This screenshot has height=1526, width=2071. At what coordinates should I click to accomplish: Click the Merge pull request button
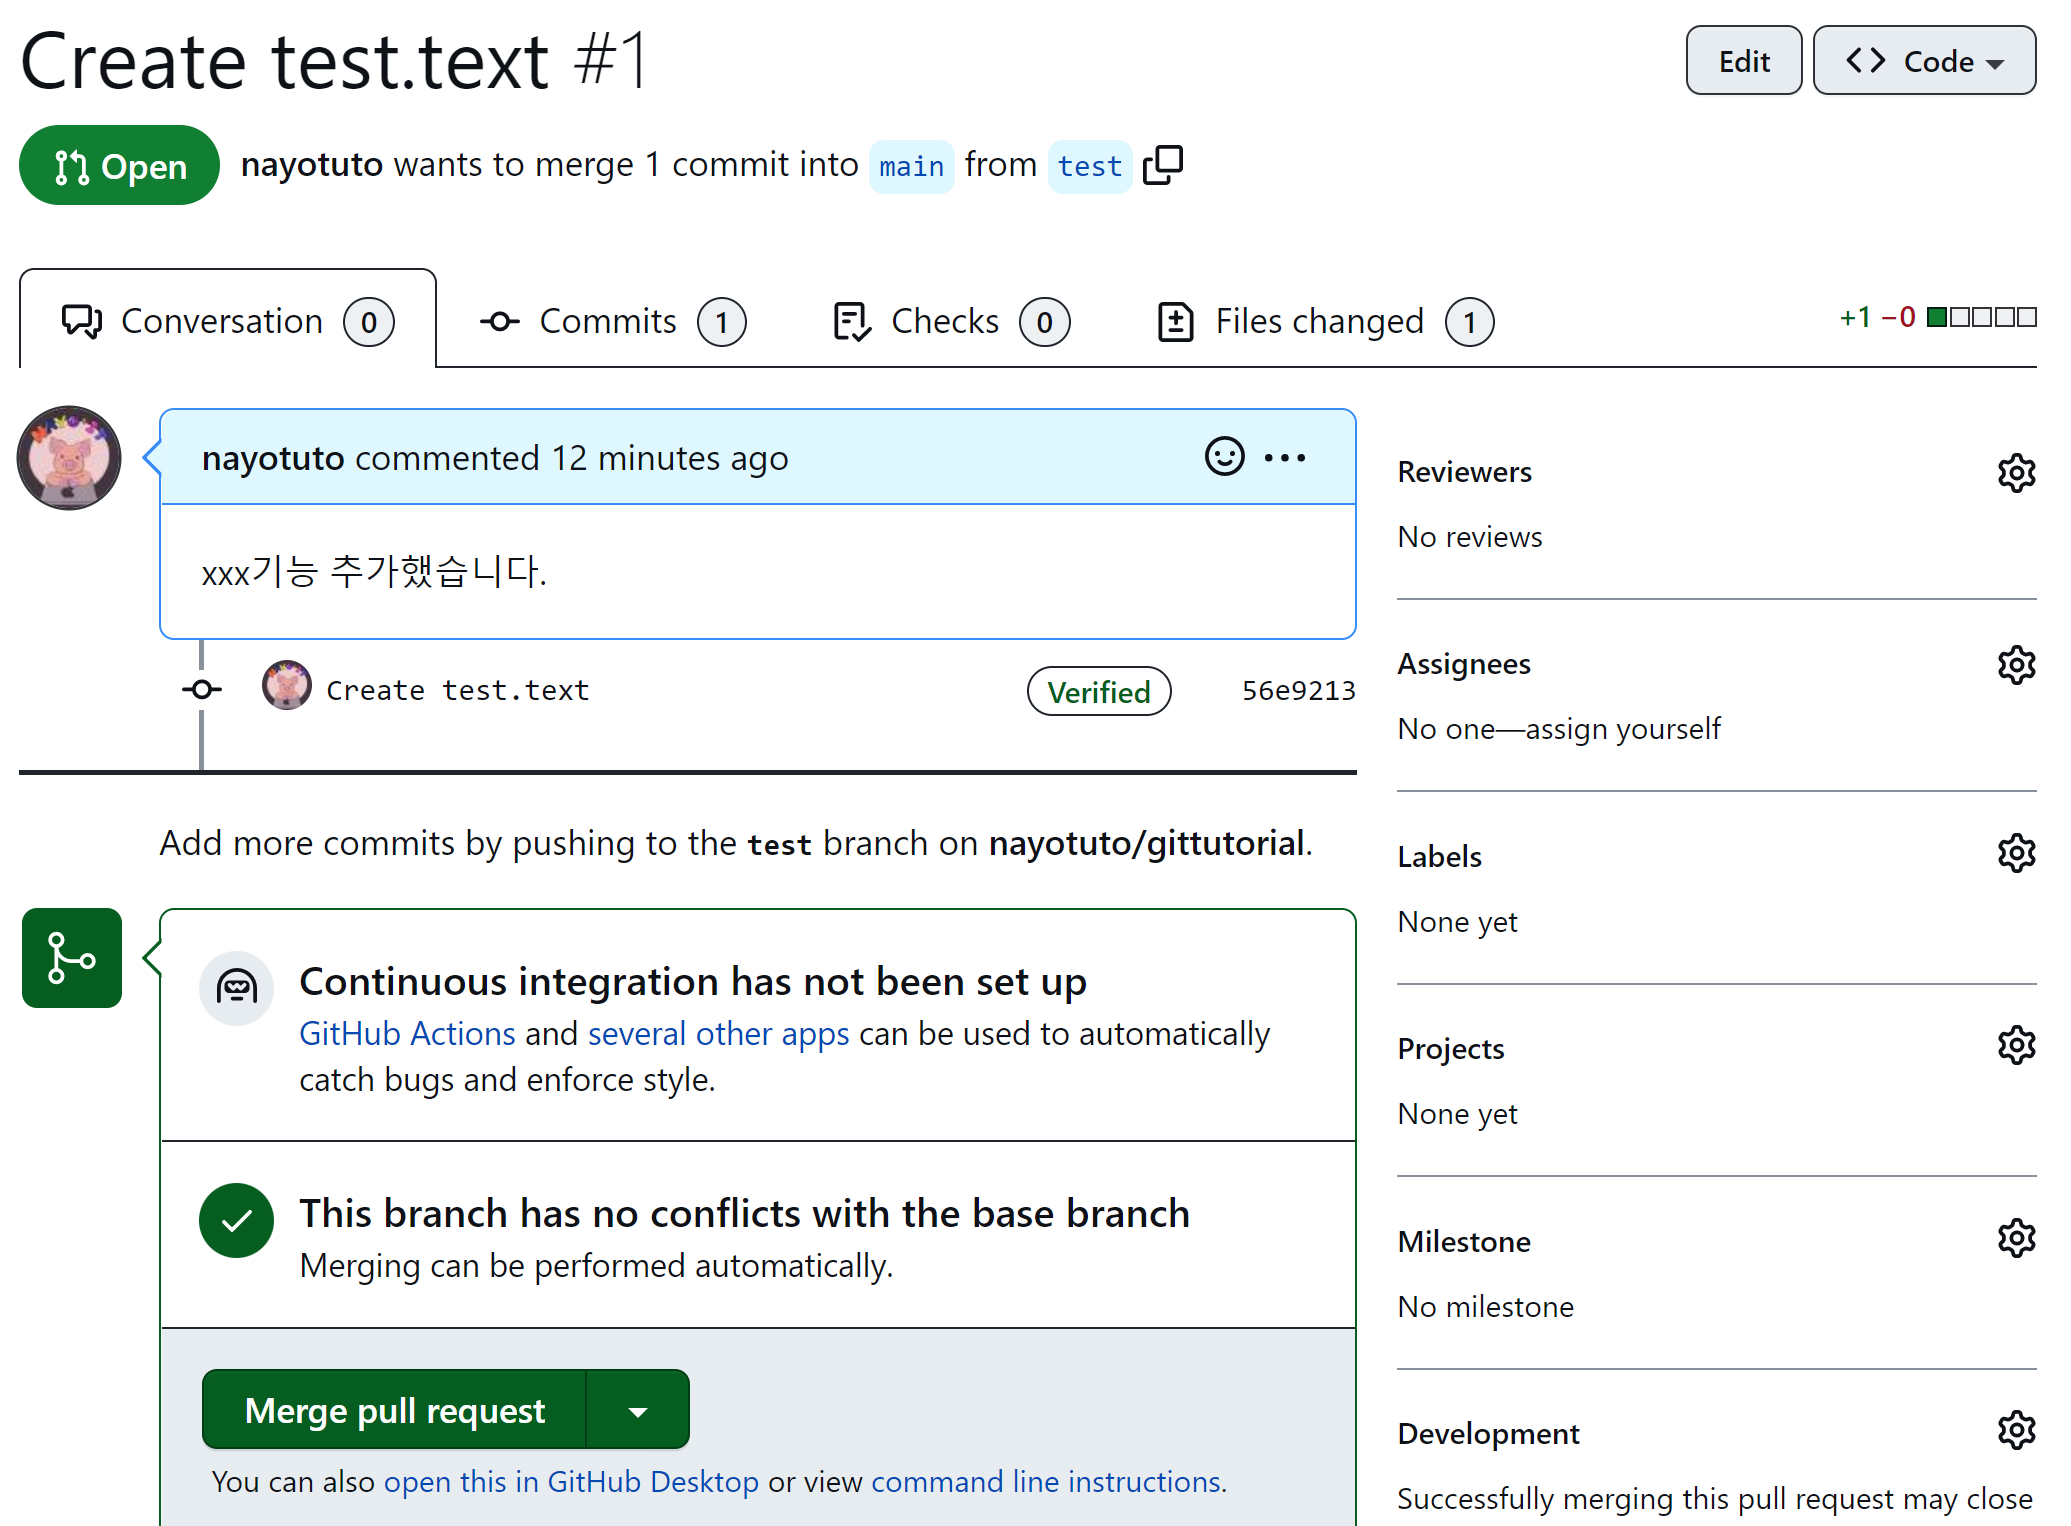(394, 1411)
